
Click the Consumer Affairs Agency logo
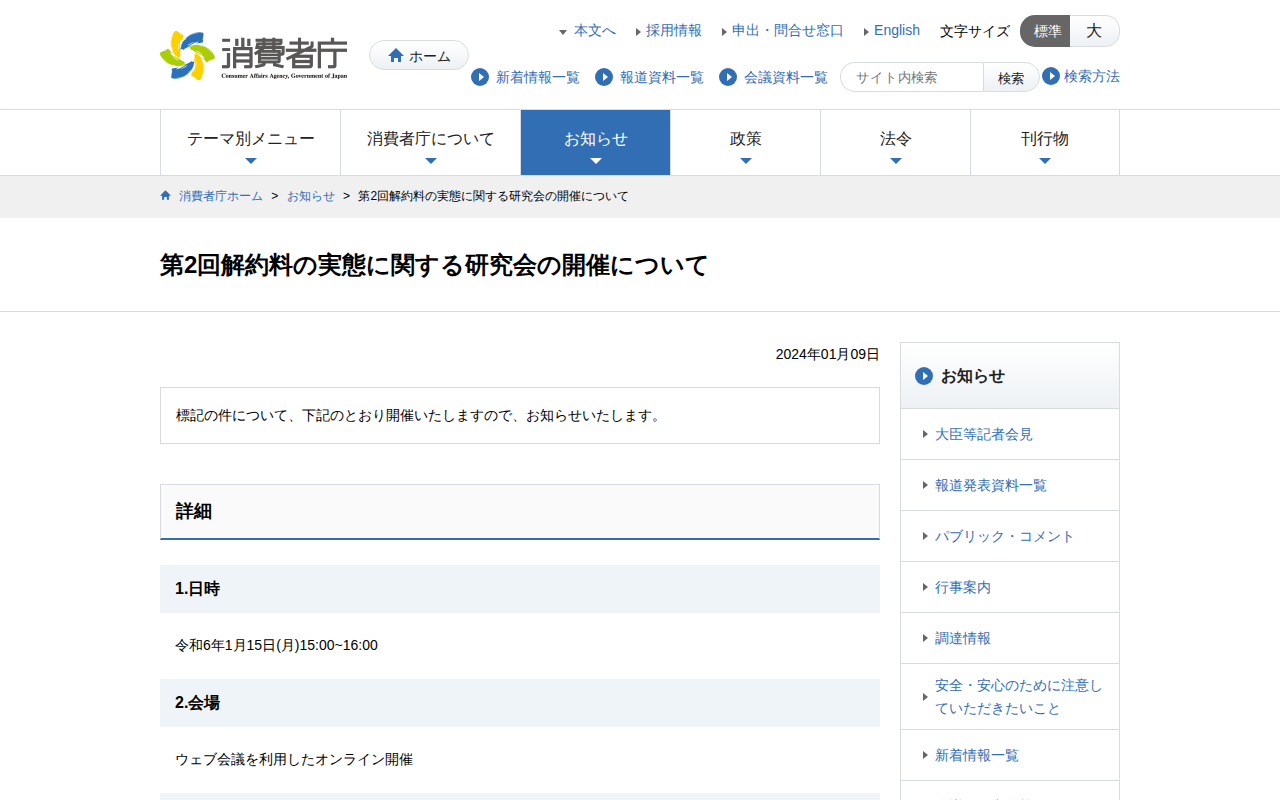tap(254, 55)
